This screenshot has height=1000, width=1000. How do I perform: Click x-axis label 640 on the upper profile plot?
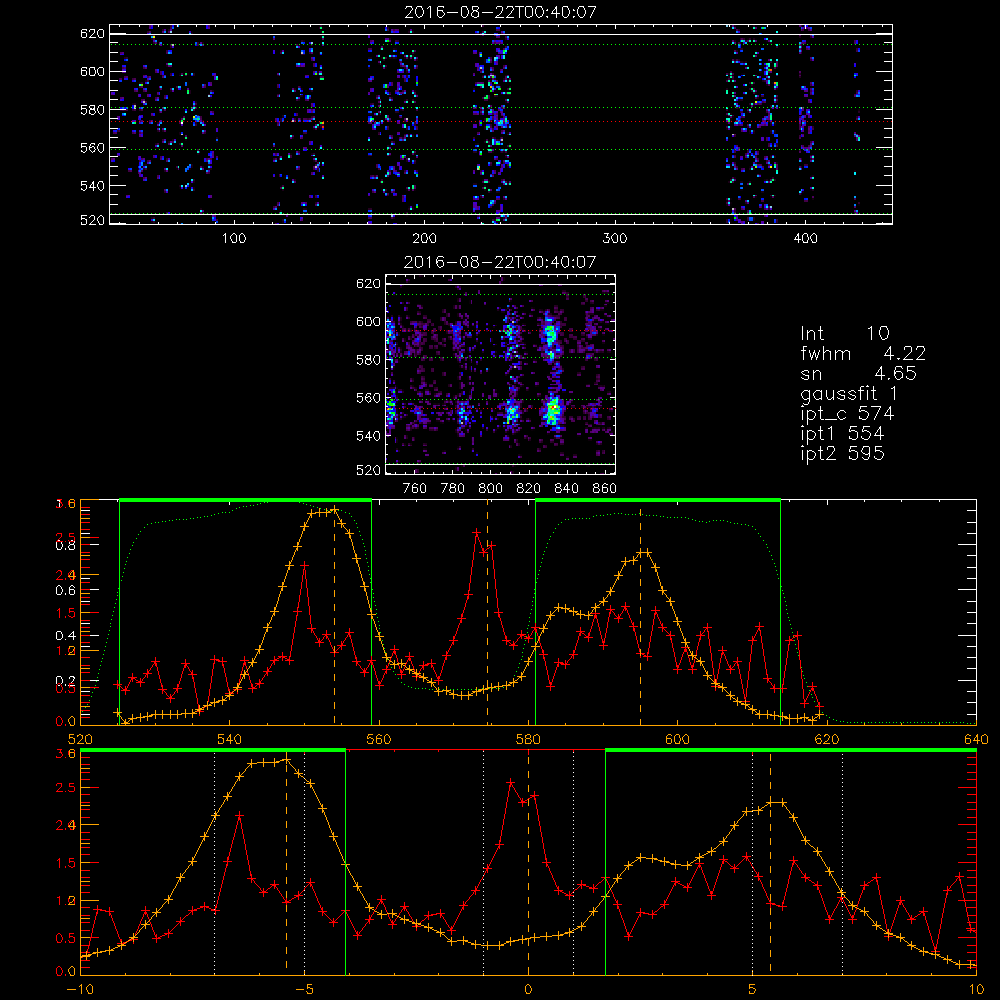pyautogui.click(x=976, y=740)
